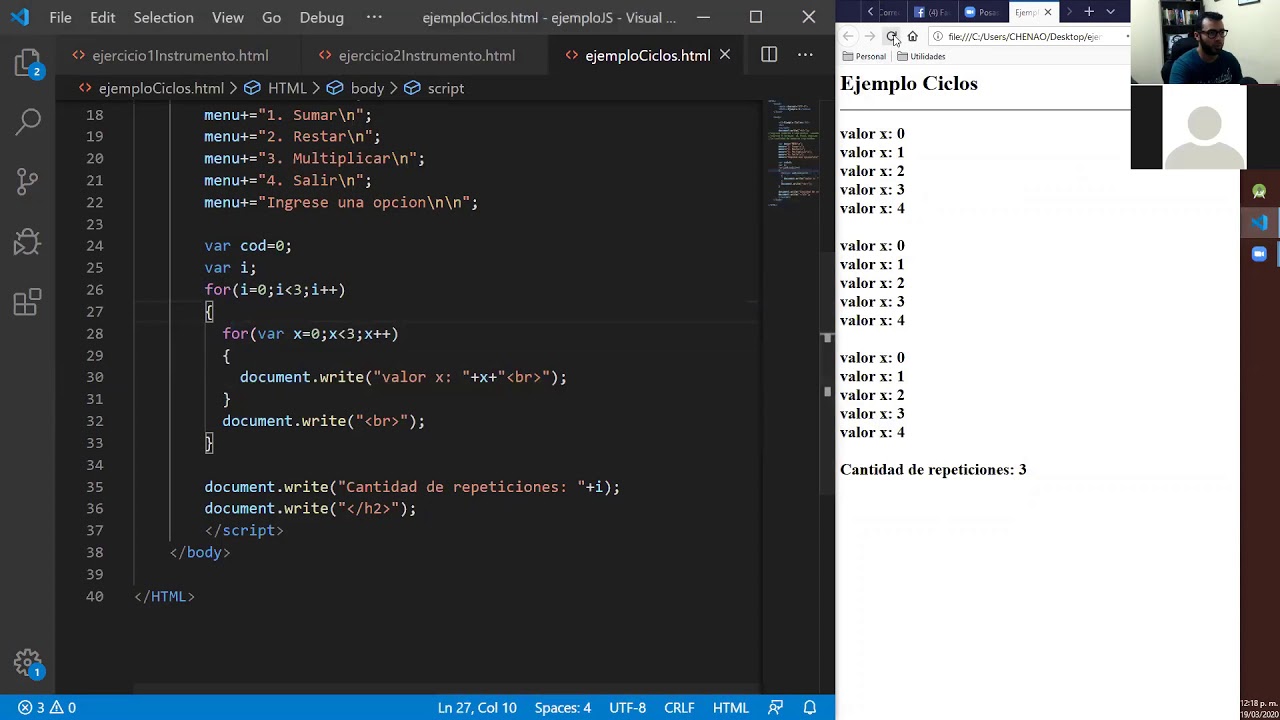Screen dimensions: 1280x720
Task: Click the VS Code taskbar icon
Action: coord(1259,222)
